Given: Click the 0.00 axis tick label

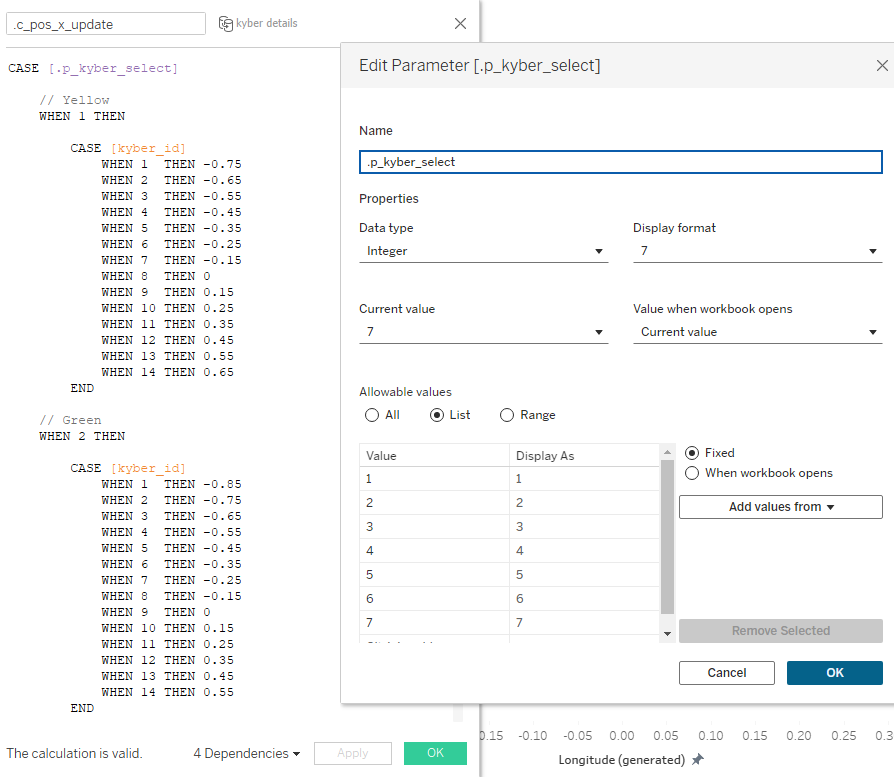Looking at the screenshot, I should (x=621, y=736).
